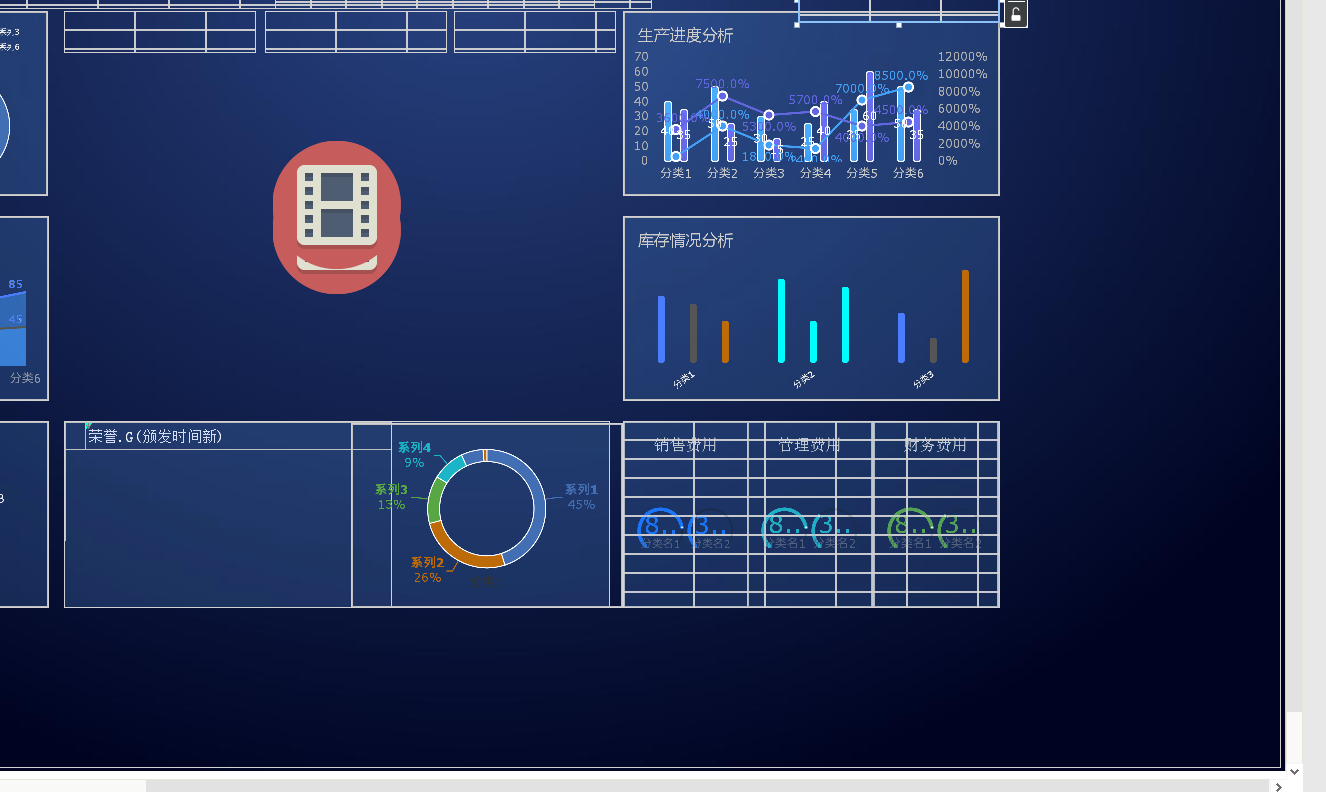Select the tallest orange bar in 库存情况分析

[965, 316]
